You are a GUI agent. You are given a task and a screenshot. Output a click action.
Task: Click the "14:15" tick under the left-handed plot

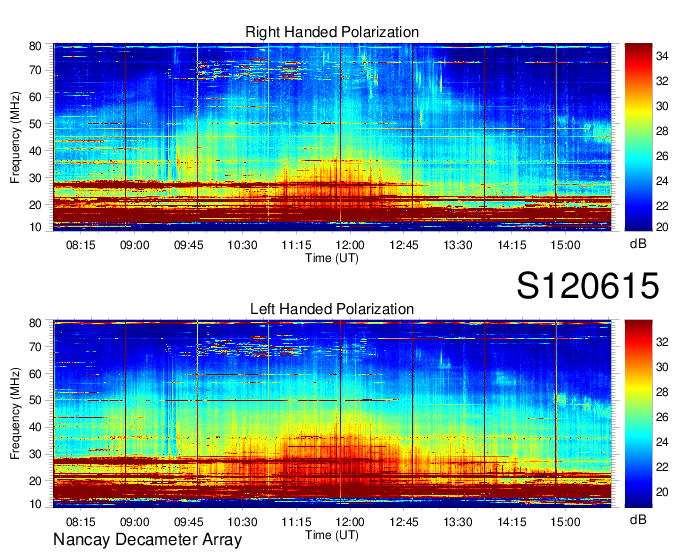512,522
